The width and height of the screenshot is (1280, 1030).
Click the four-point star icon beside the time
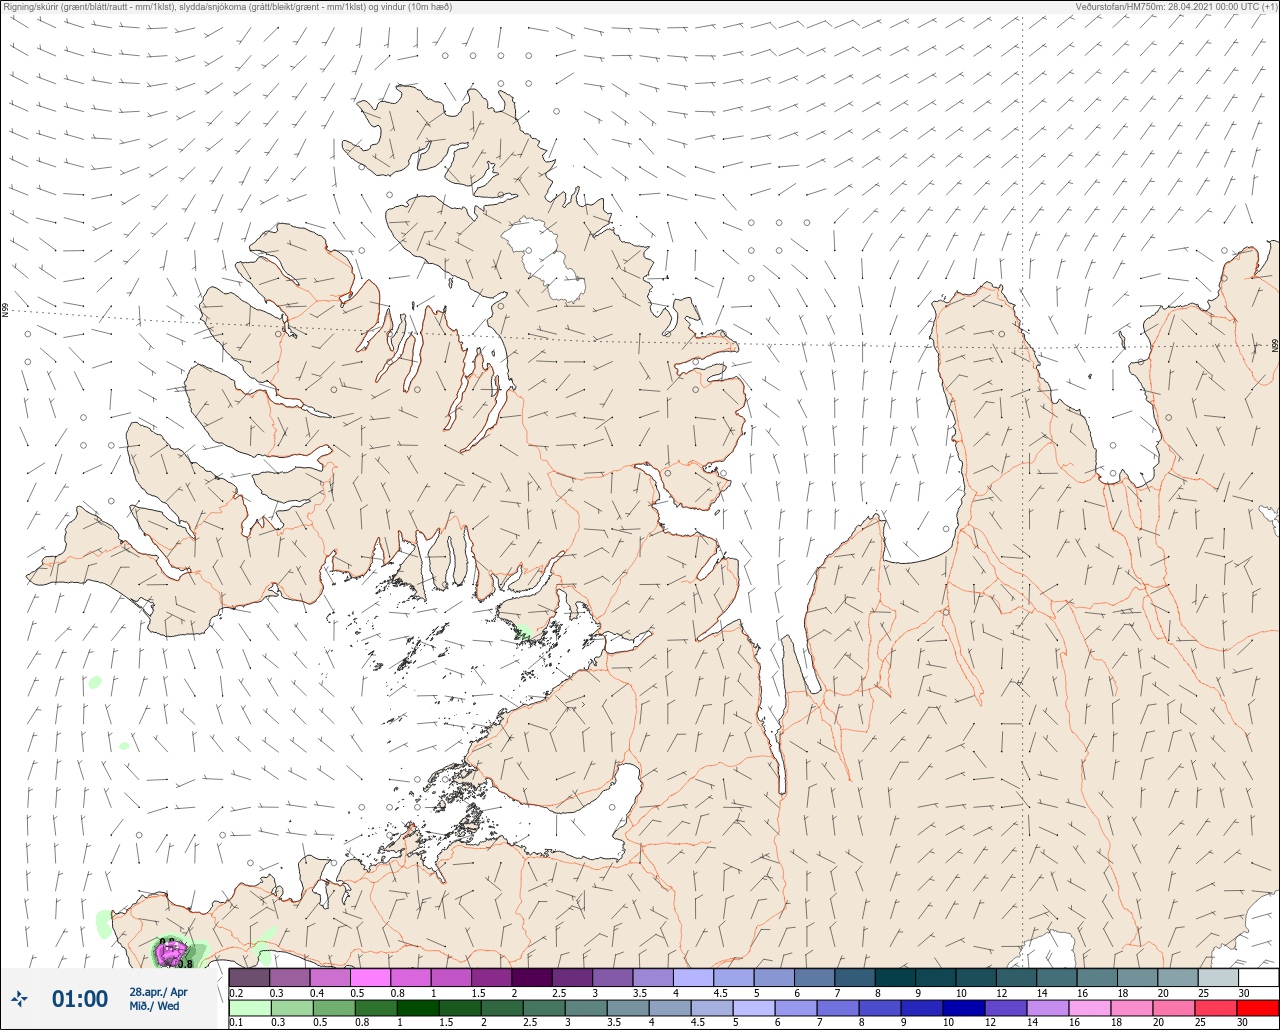[19, 999]
